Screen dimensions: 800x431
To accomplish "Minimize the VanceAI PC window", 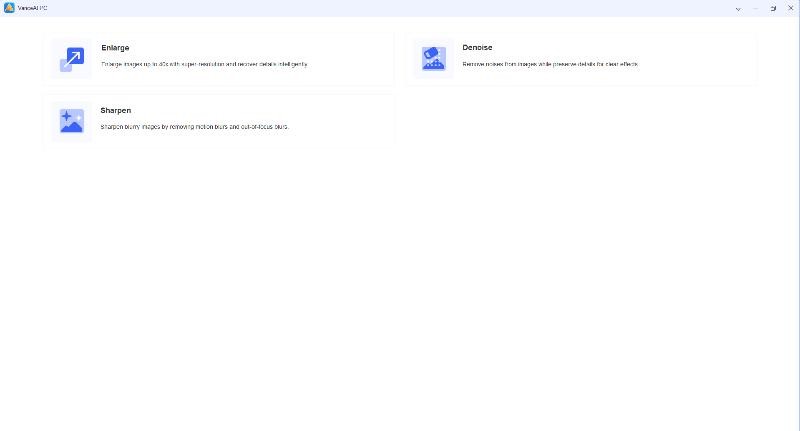I will coord(756,9).
